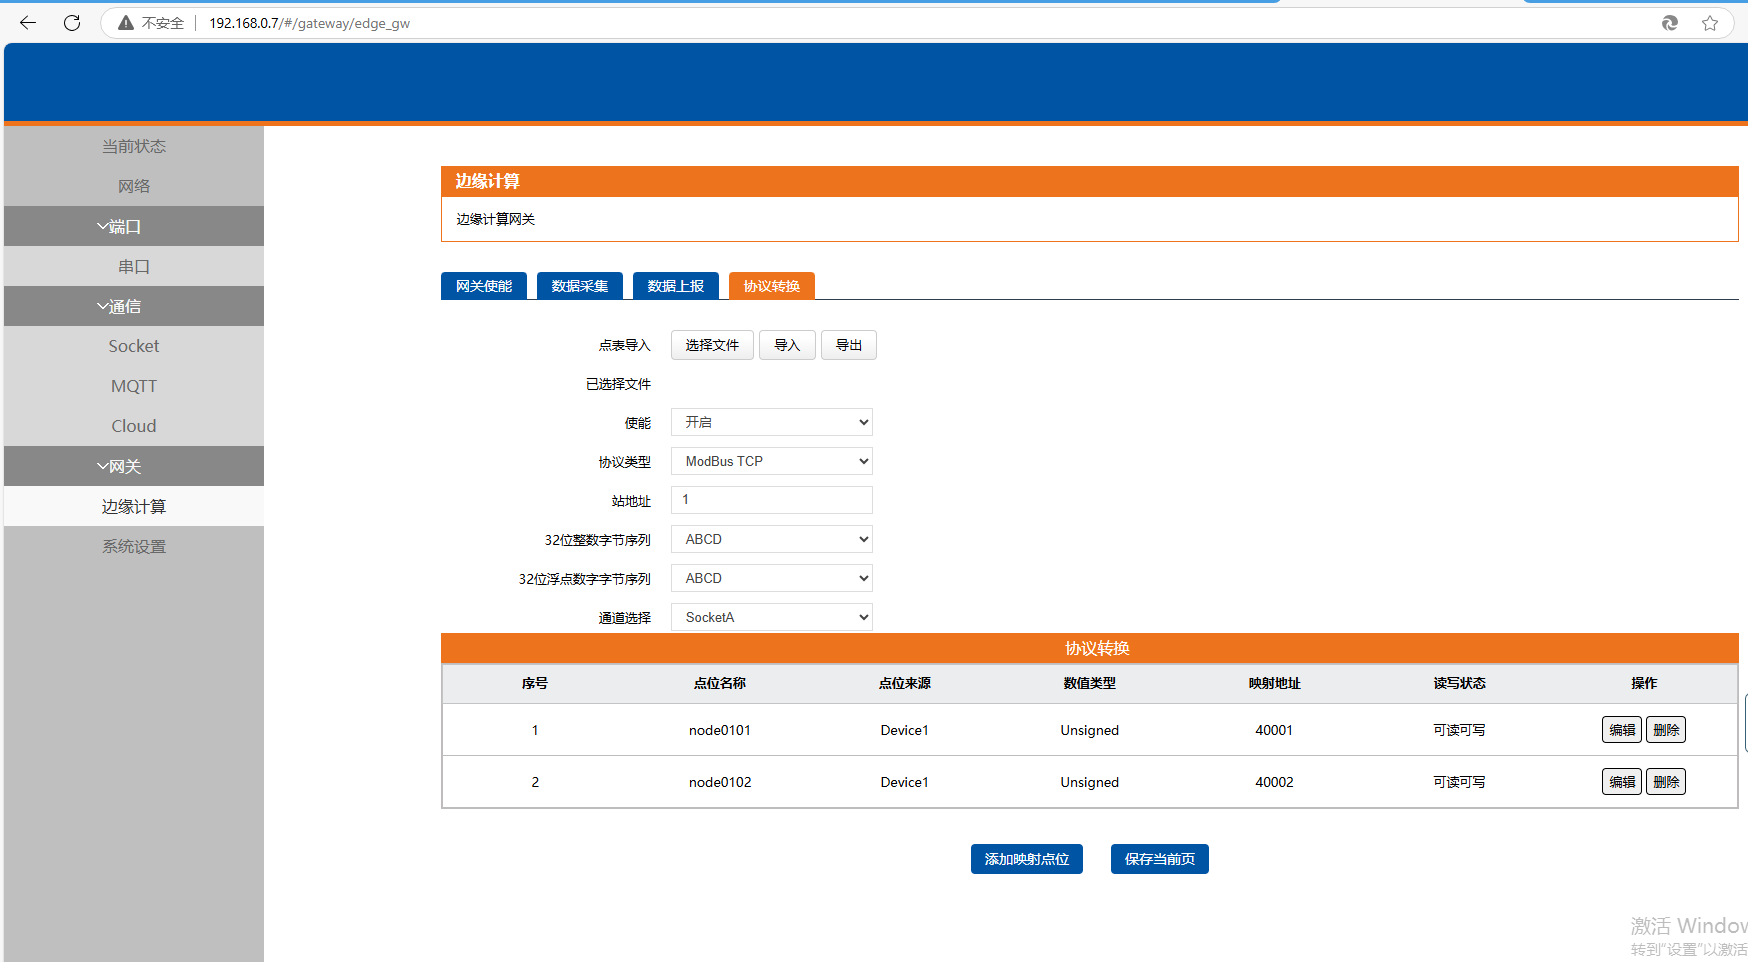The width and height of the screenshot is (1748, 962).
Task: Delete the node0102 row with 删除
Action: pos(1665,782)
